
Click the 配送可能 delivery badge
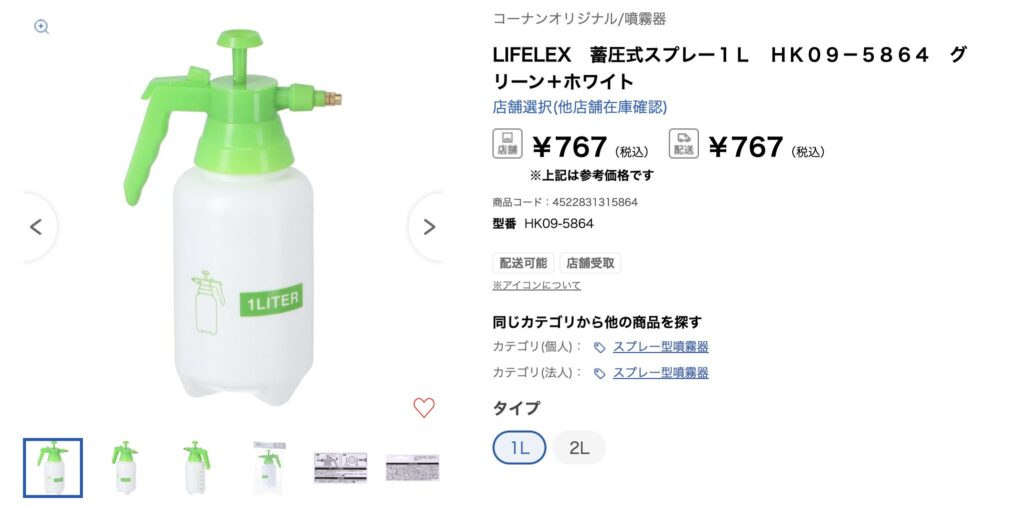point(523,263)
